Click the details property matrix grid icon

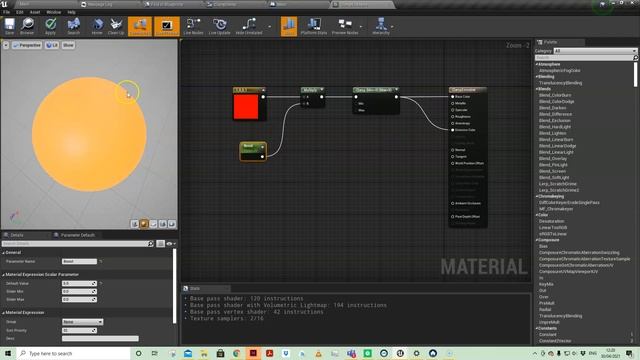coord(160,244)
